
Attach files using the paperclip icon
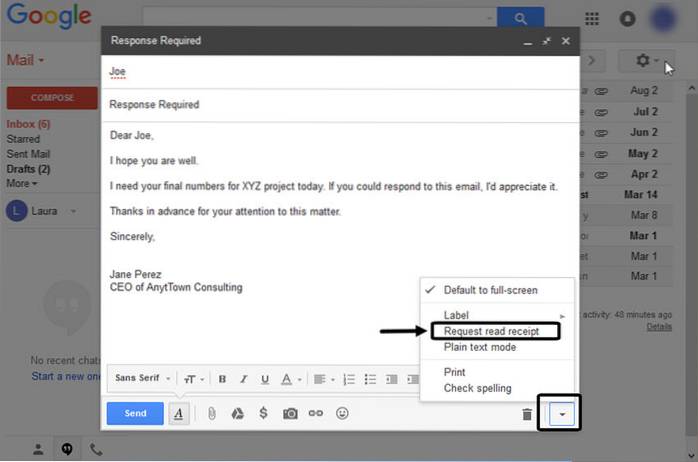point(211,413)
